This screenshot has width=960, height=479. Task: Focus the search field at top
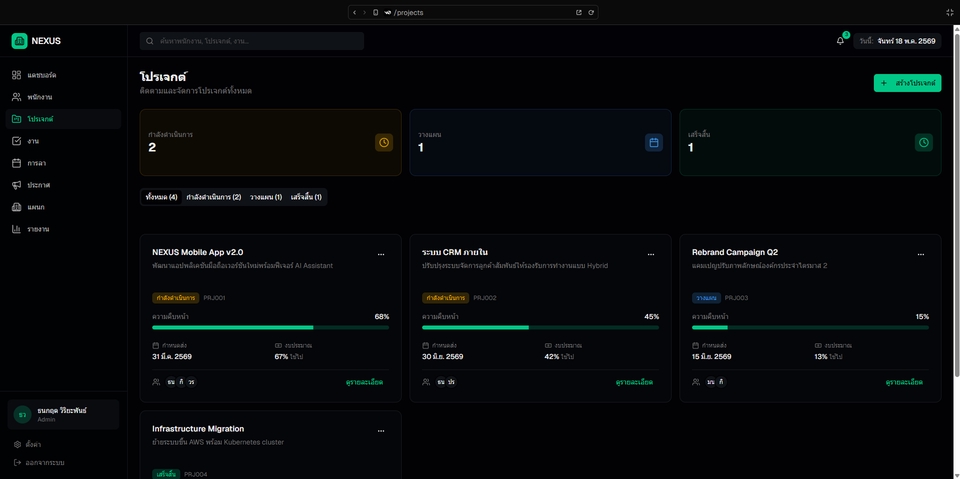[252, 41]
